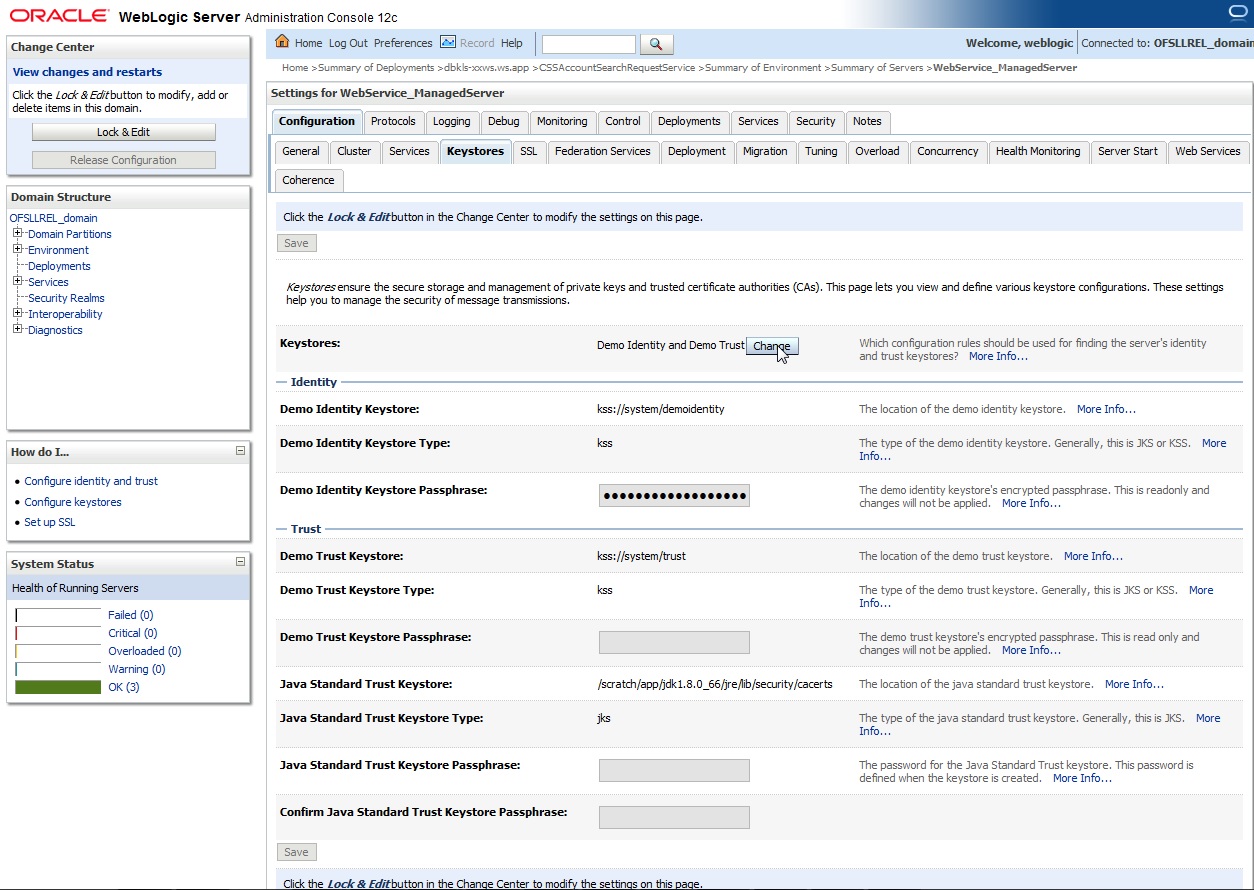Open the Coherence subtab
Image resolution: width=1254 pixels, height=890 pixels.
pos(309,180)
